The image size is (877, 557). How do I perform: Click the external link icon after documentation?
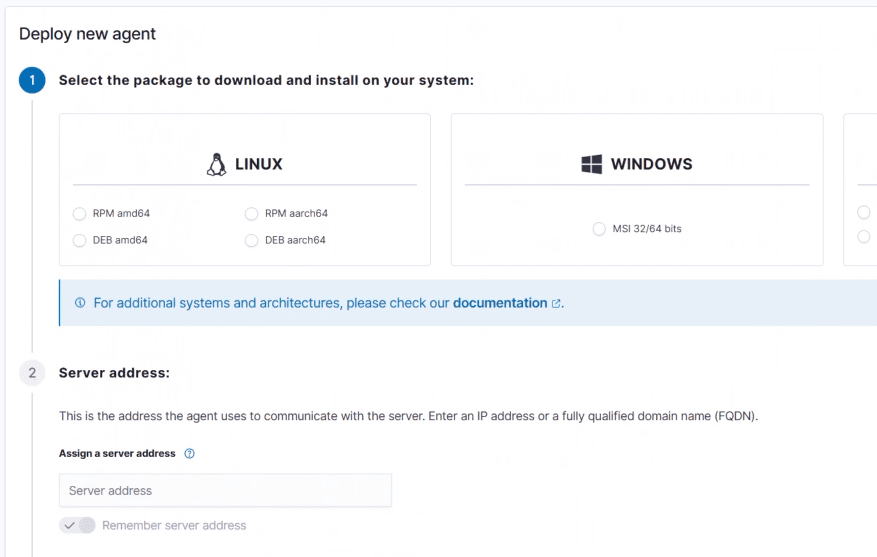pyautogui.click(x=556, y=303)
